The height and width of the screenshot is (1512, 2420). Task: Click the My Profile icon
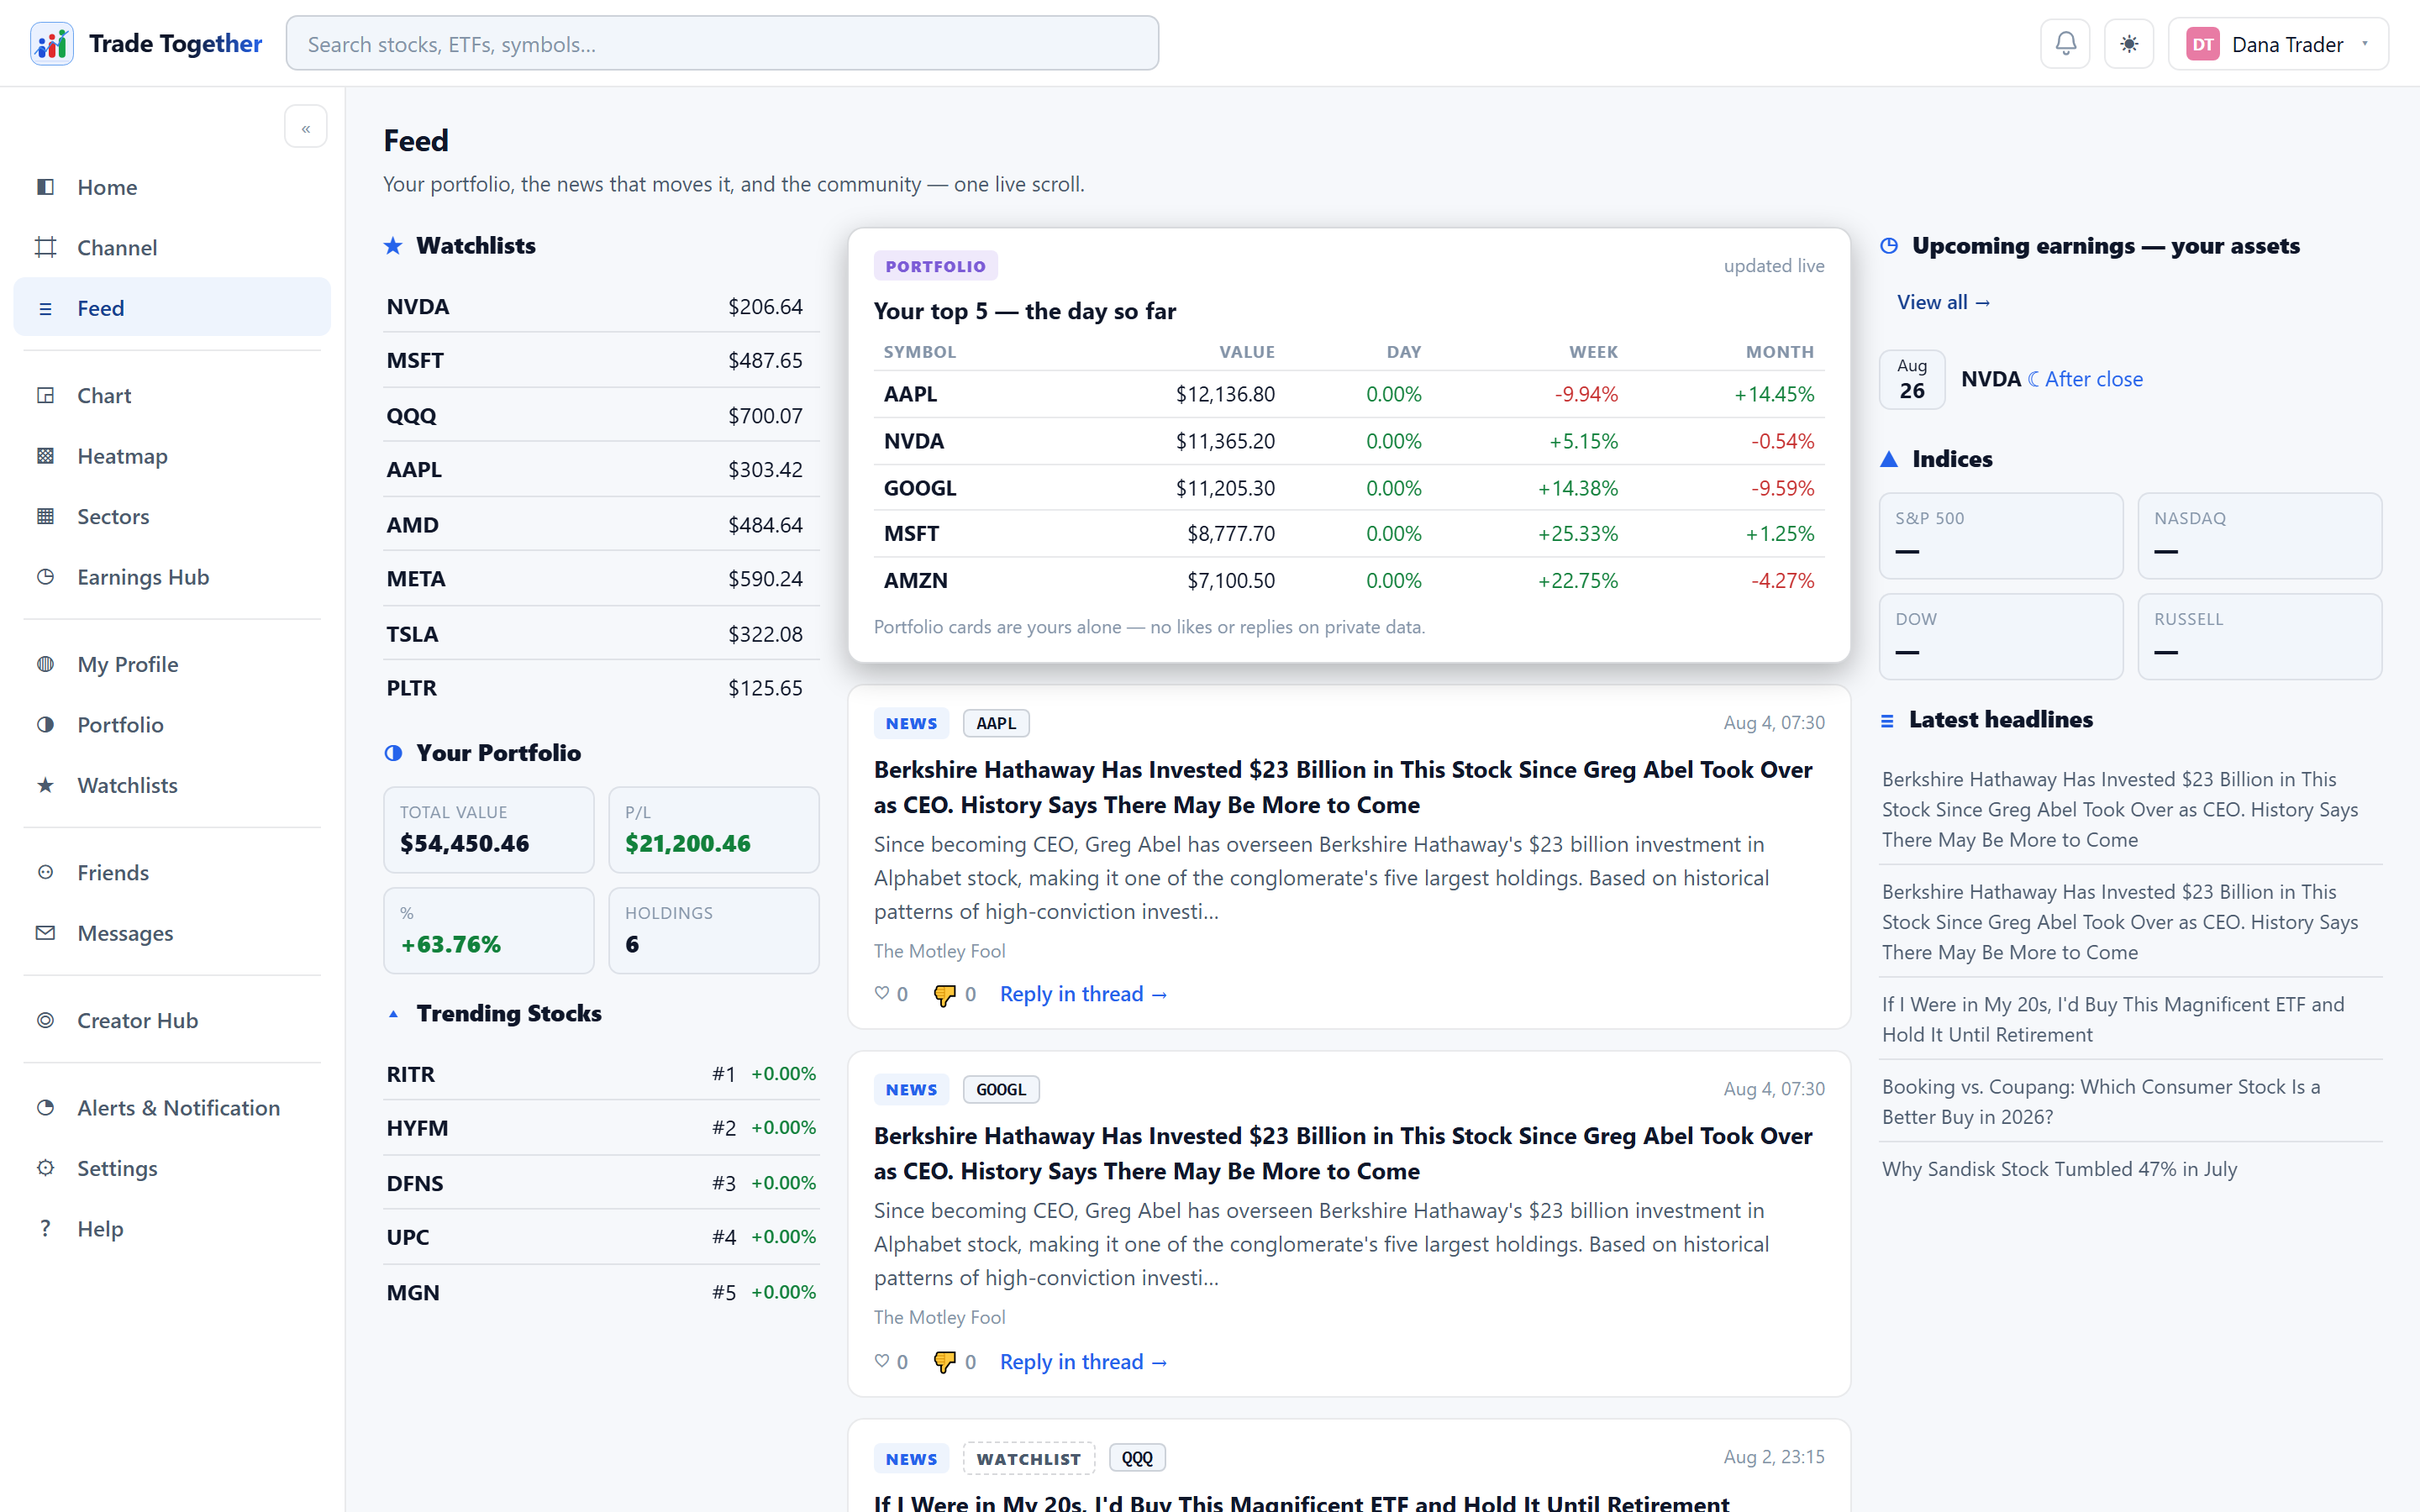click(45, 664)
